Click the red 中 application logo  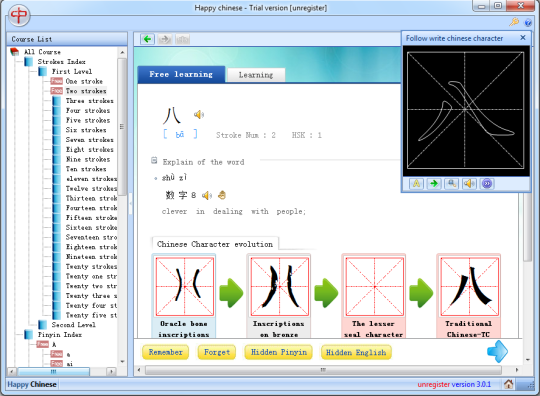point(19,15)
